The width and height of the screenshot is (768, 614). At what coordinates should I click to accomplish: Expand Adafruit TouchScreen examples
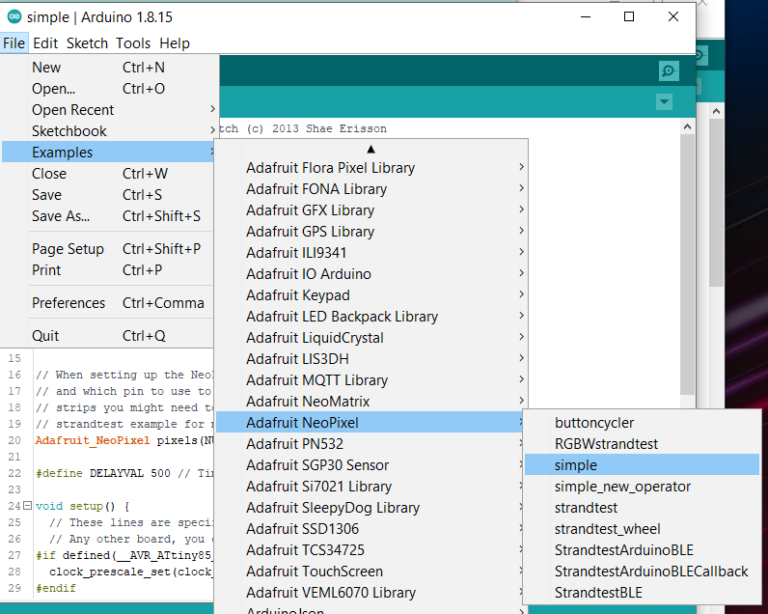[x=371, y=571]
